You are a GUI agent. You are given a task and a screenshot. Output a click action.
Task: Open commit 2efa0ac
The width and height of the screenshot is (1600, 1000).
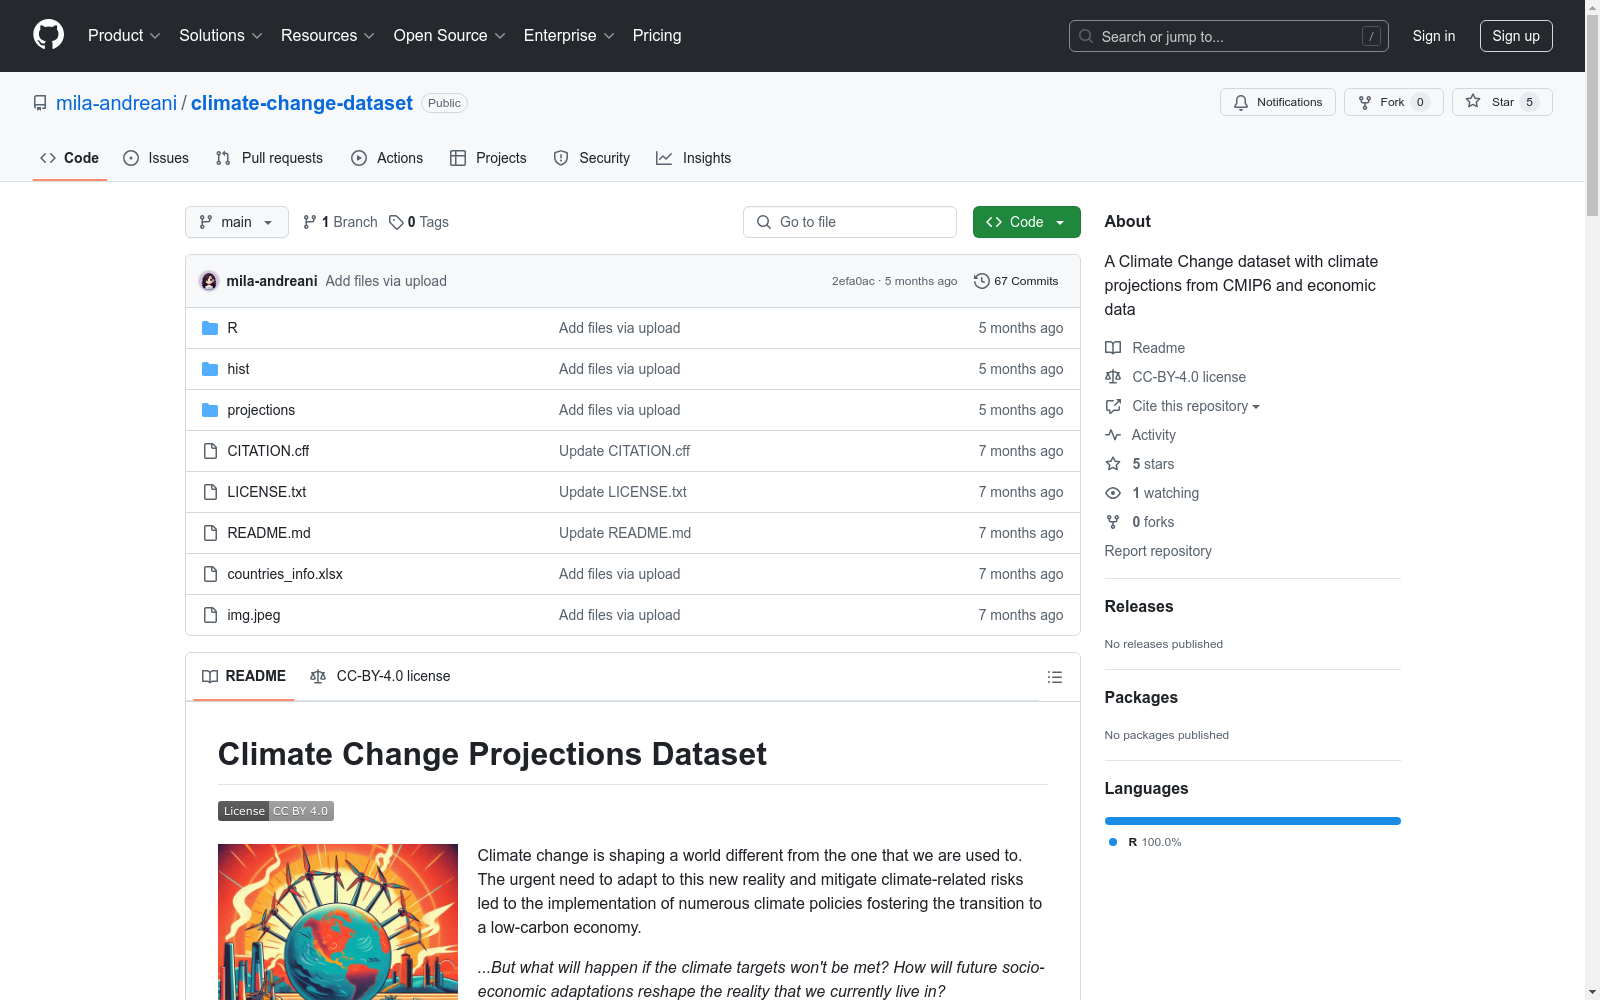click(853, 281)
